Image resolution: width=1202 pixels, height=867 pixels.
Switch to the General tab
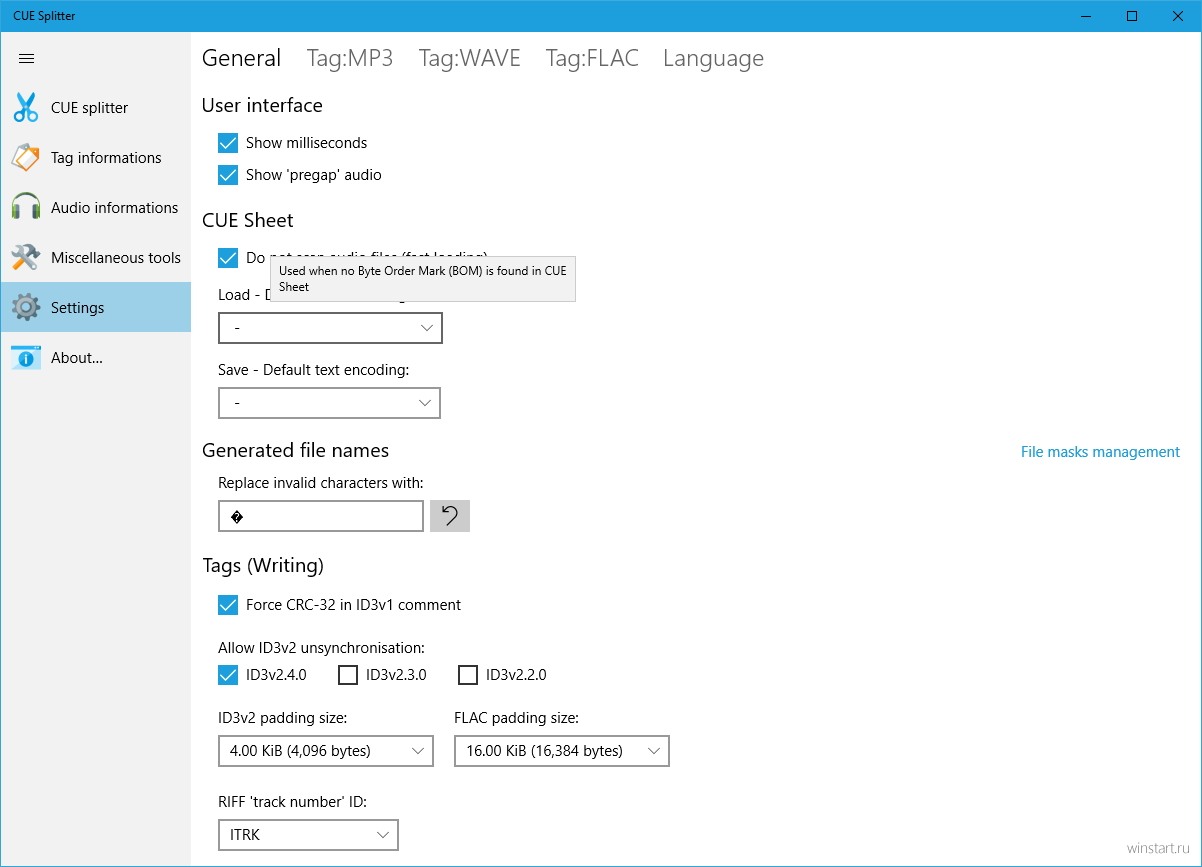242,59
